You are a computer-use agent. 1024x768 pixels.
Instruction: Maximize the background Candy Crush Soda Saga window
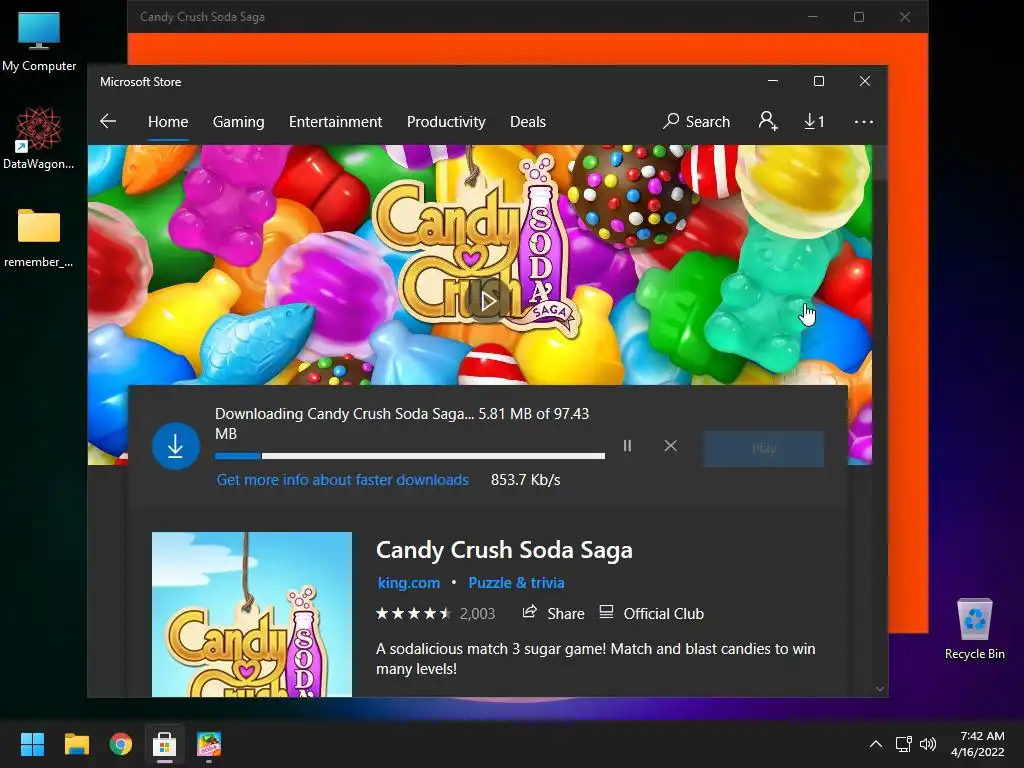[x=859, y=17]
